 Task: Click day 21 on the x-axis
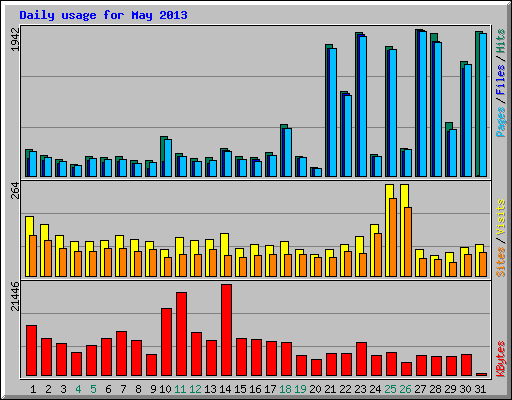(x=330, y=389)
